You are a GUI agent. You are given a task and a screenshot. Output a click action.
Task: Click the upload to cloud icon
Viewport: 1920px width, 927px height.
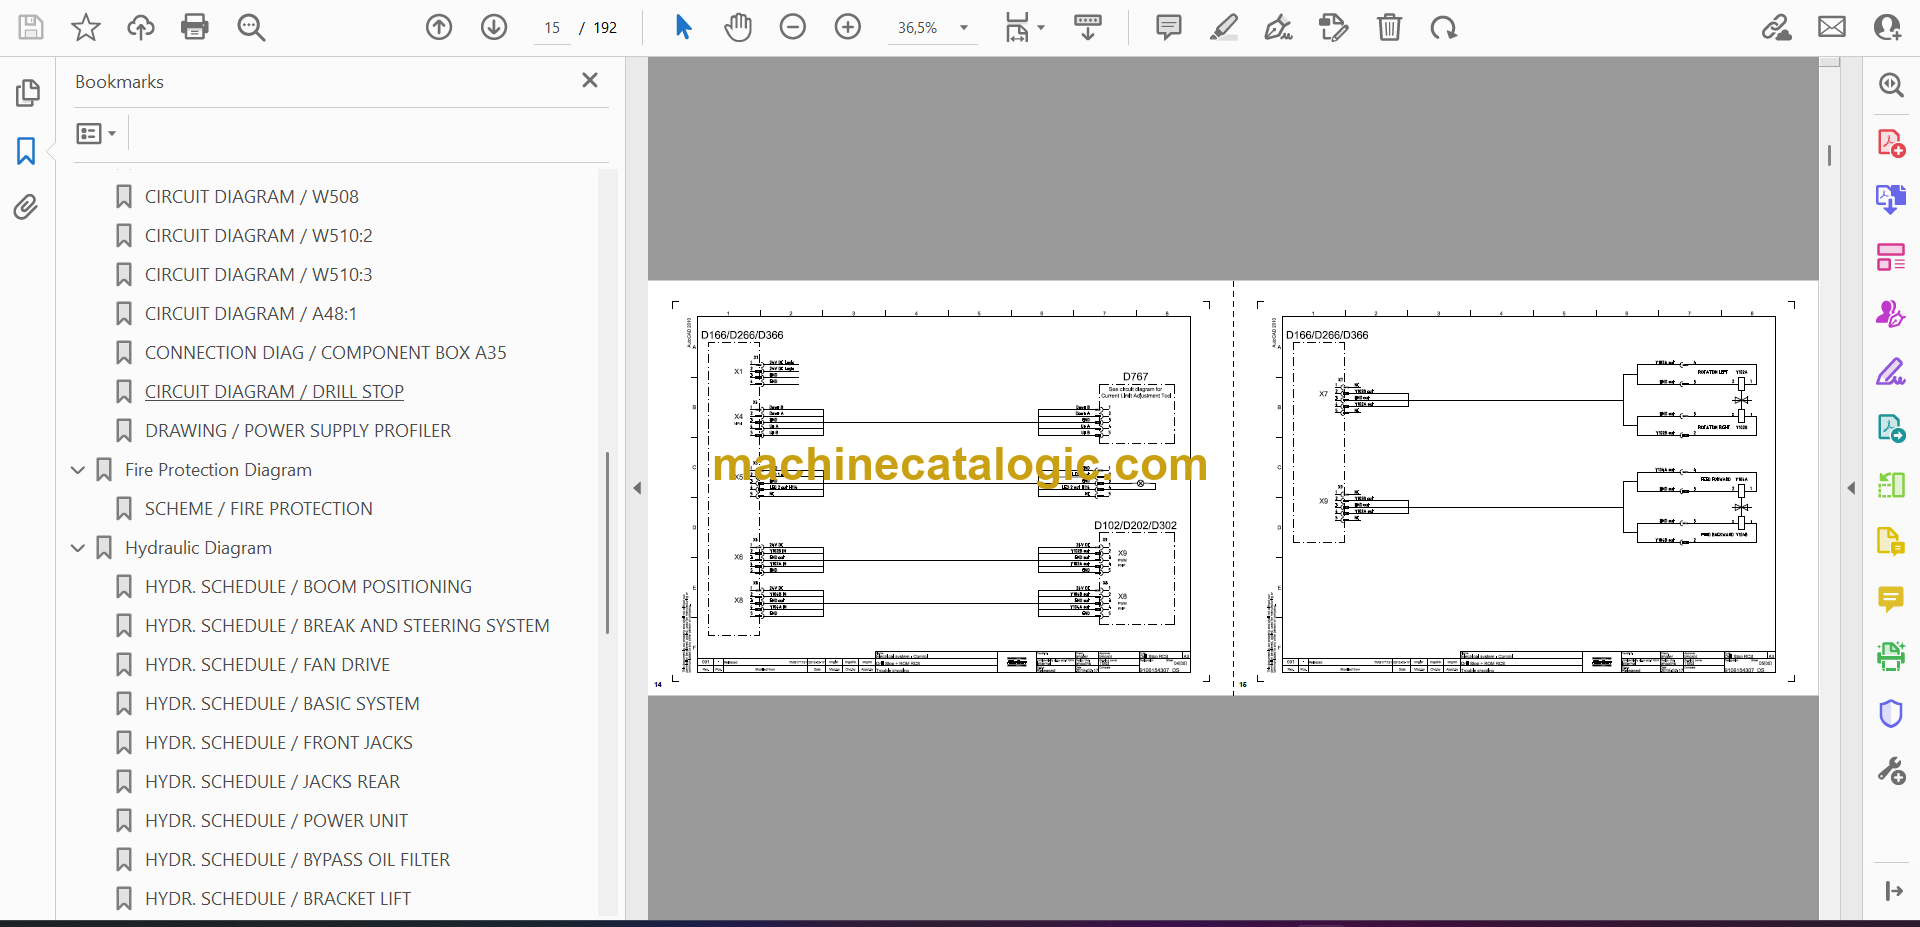click(141, 27)
